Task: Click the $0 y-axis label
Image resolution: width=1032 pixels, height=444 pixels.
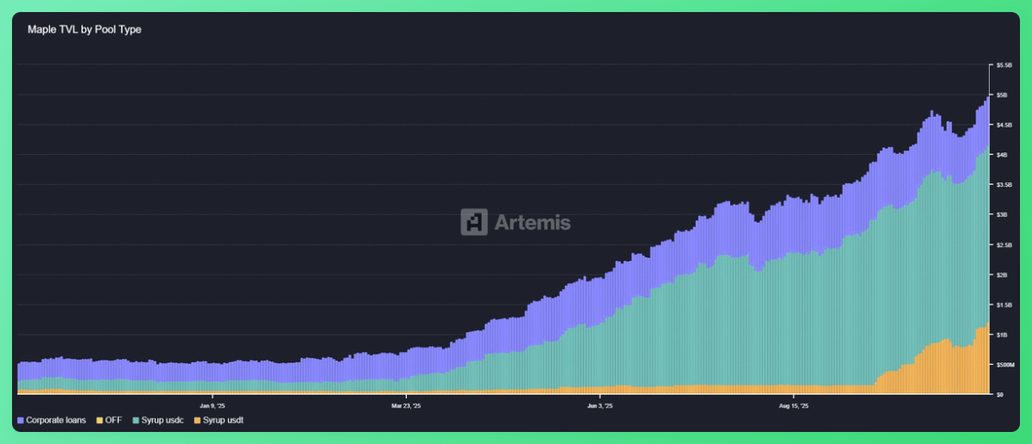Action: (999, 395)
